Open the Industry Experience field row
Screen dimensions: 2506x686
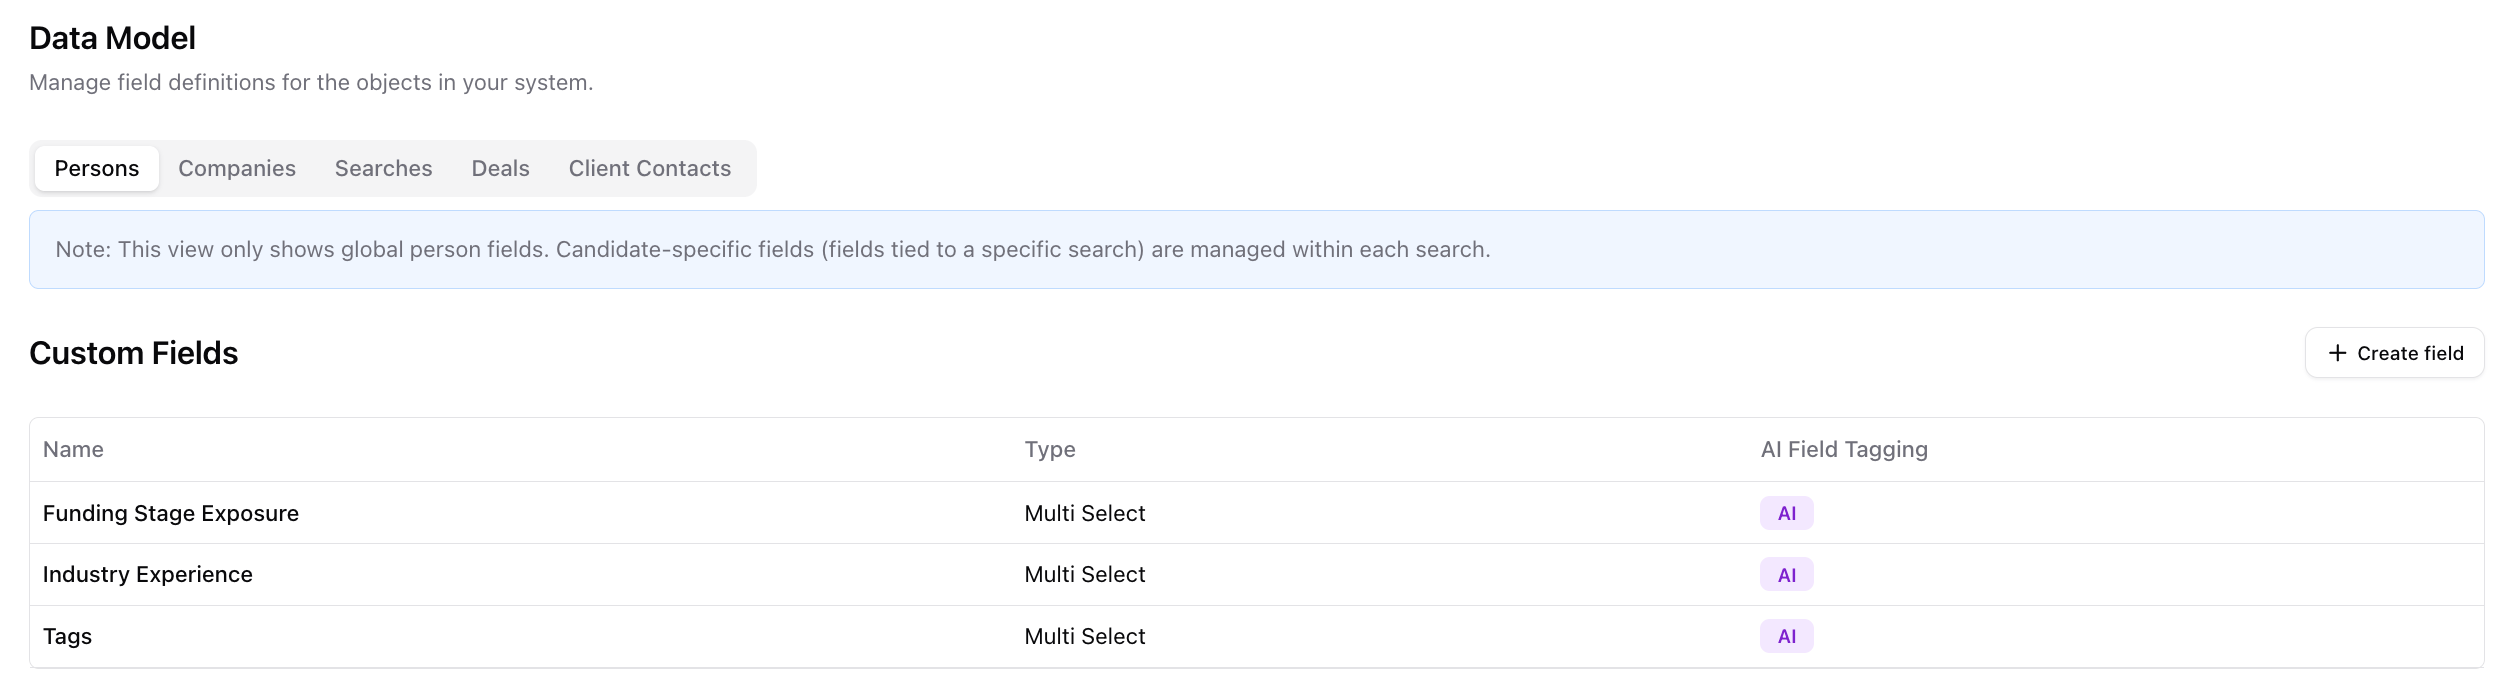click(1256, 575)
